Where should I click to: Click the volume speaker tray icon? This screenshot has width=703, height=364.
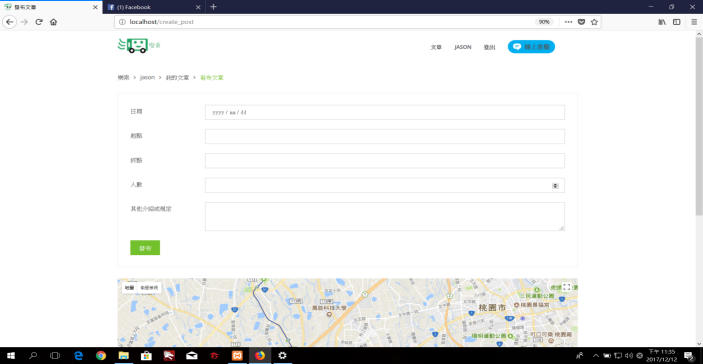[629, 355]
